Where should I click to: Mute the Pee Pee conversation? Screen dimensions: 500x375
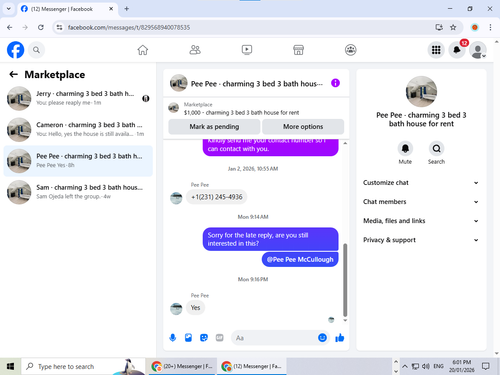point(405,148)
